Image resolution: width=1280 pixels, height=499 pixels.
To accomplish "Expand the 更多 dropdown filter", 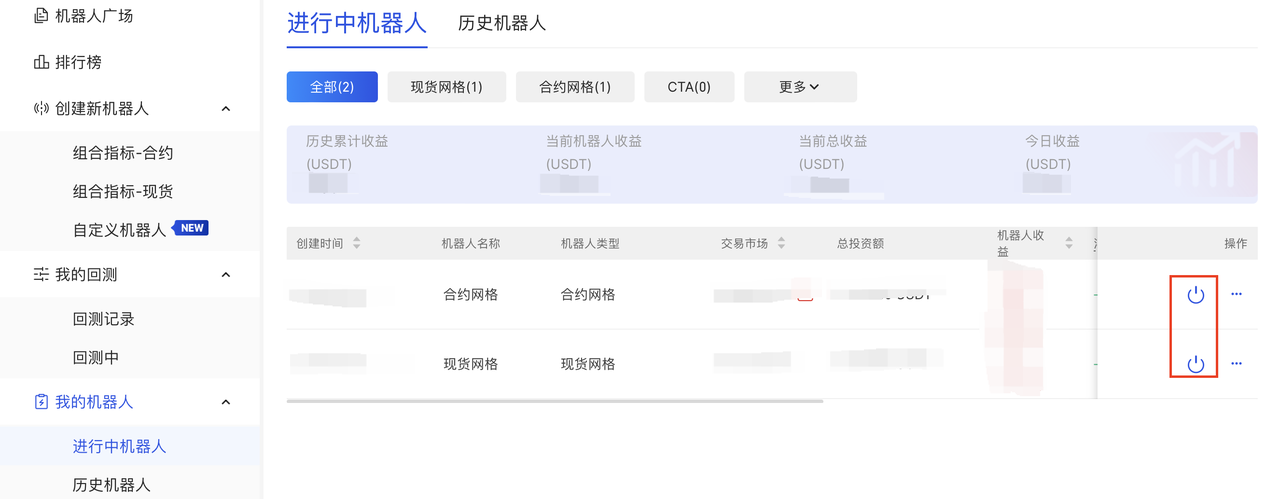I will click(800, 87).
